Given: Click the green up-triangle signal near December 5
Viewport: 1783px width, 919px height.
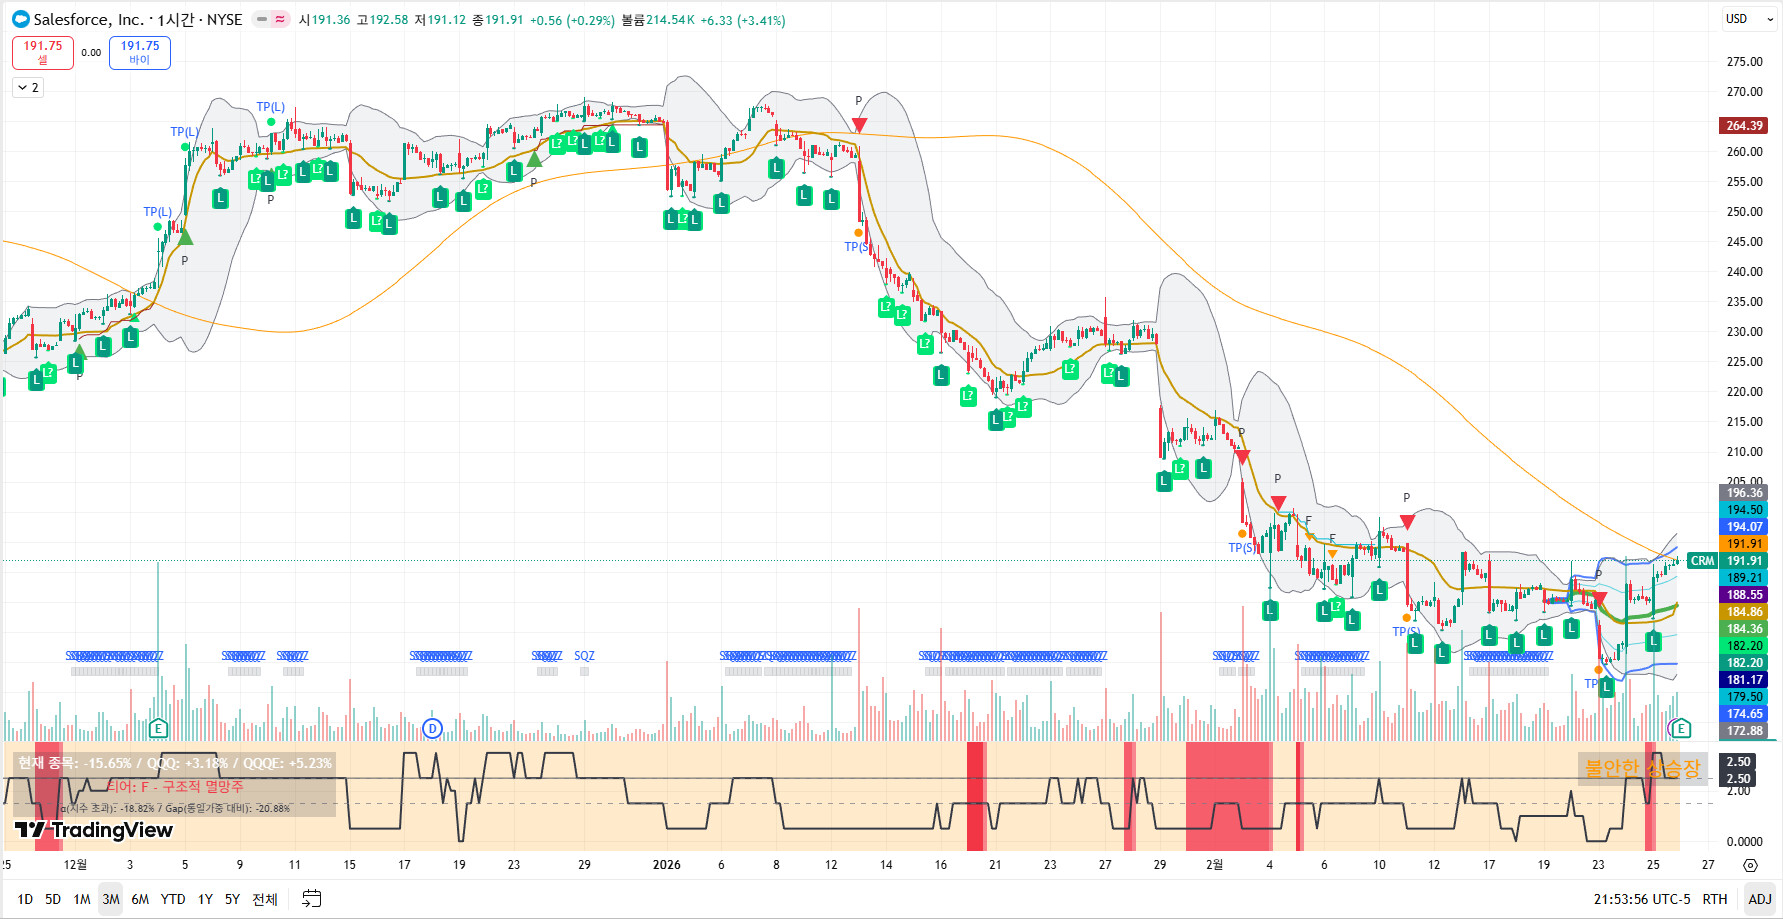Looking at the screenshot, I should (185, 237).
